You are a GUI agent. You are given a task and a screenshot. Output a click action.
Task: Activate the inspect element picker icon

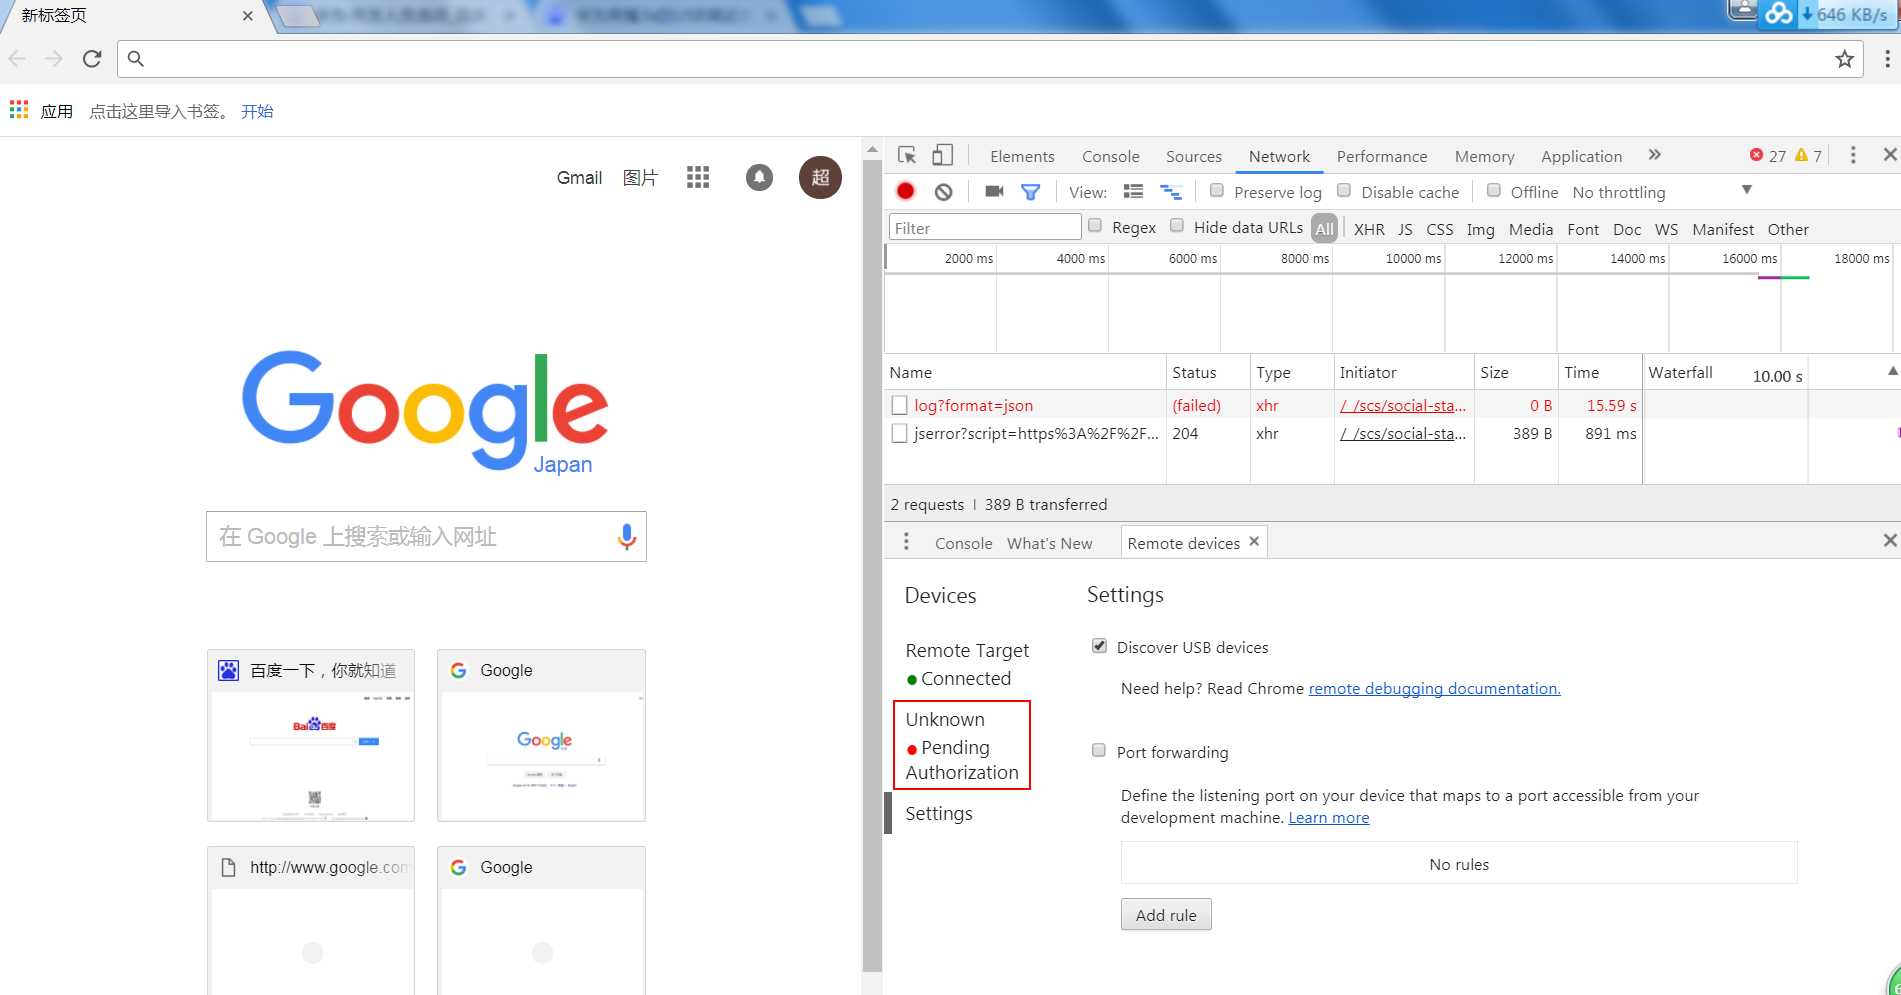pos(907,155)
